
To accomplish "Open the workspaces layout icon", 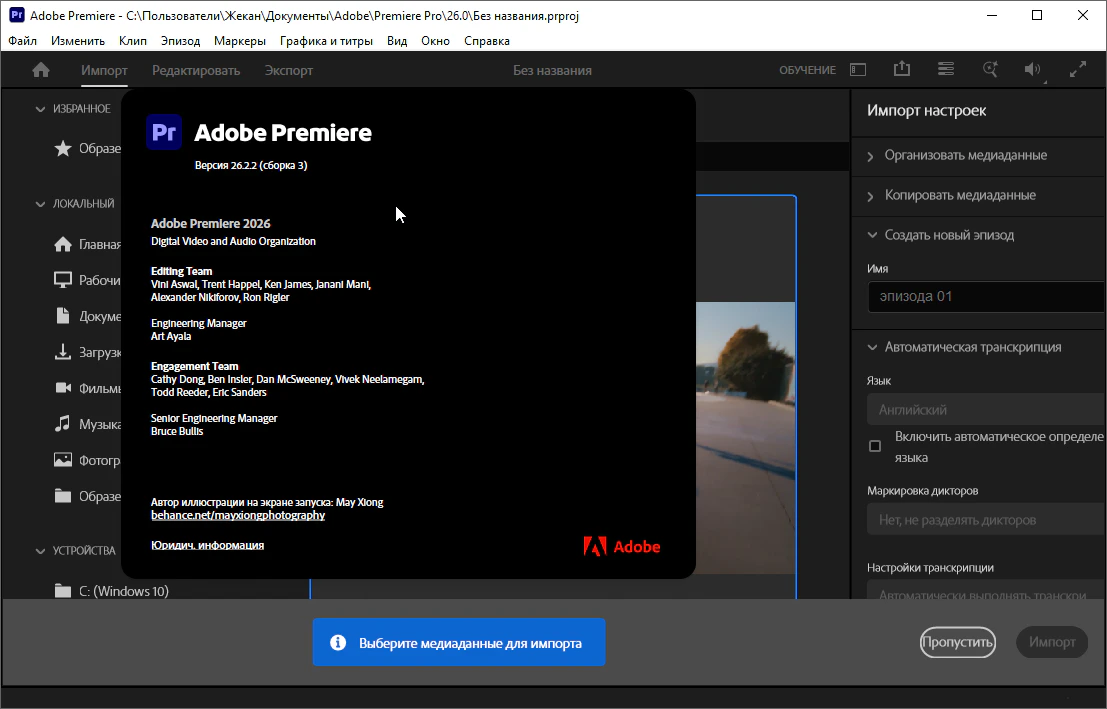I will click(858, 70).
